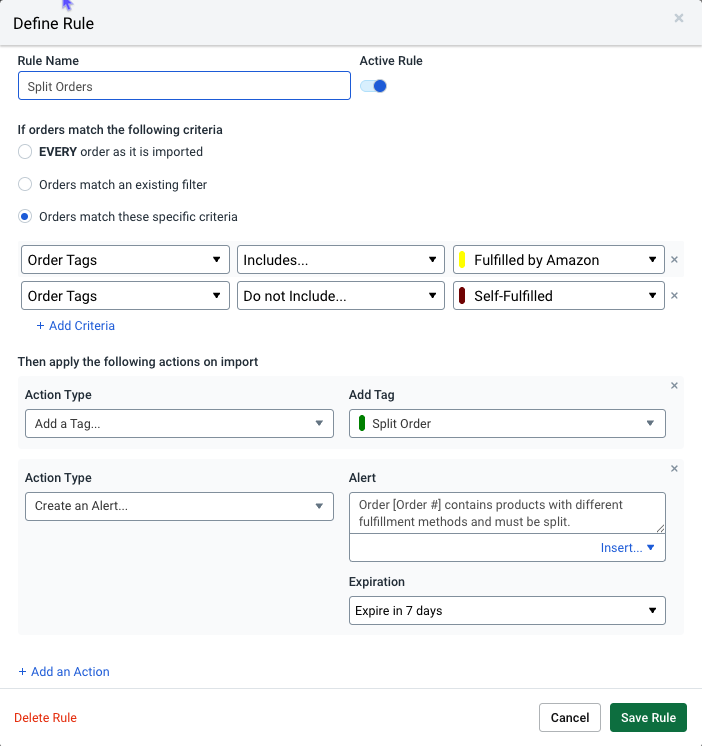The width and height of the screenshot is (702, 746).
Task: Open the Fulfilled by Amazon tag dropdown
Action: click(559, 260)
